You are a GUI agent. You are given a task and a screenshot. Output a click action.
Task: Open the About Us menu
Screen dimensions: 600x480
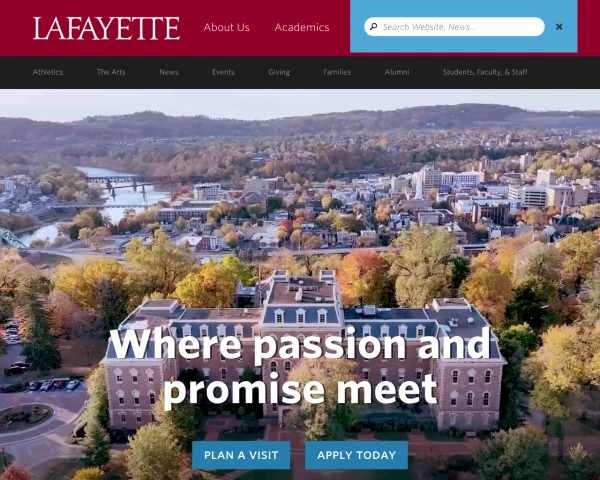click(x=227, y=27)
